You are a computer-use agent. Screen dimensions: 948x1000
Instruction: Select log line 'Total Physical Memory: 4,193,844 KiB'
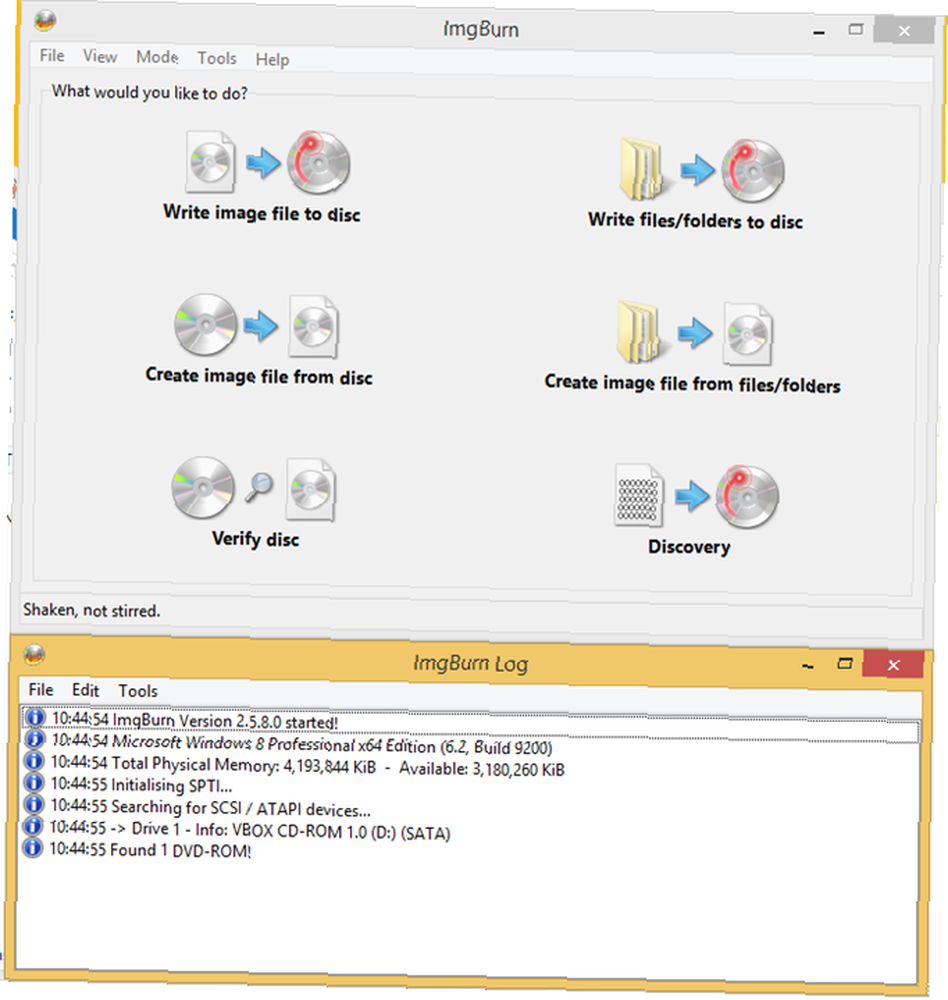(x=307, y=766)
